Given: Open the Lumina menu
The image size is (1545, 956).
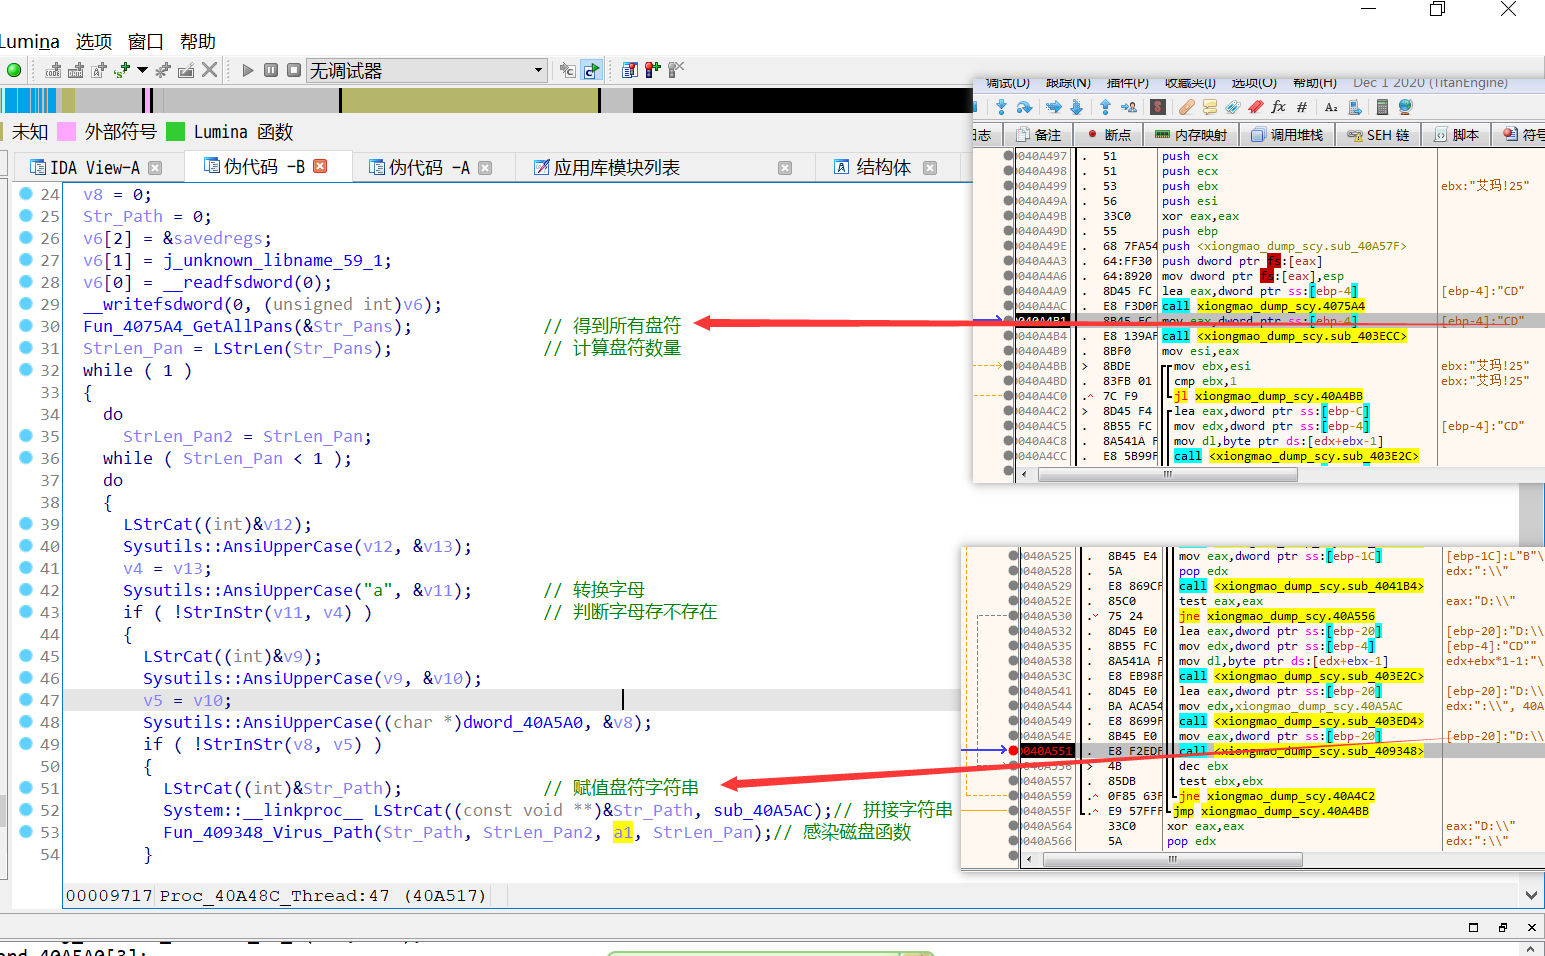Looking at the screenshot, I should (x=29, y=41).
